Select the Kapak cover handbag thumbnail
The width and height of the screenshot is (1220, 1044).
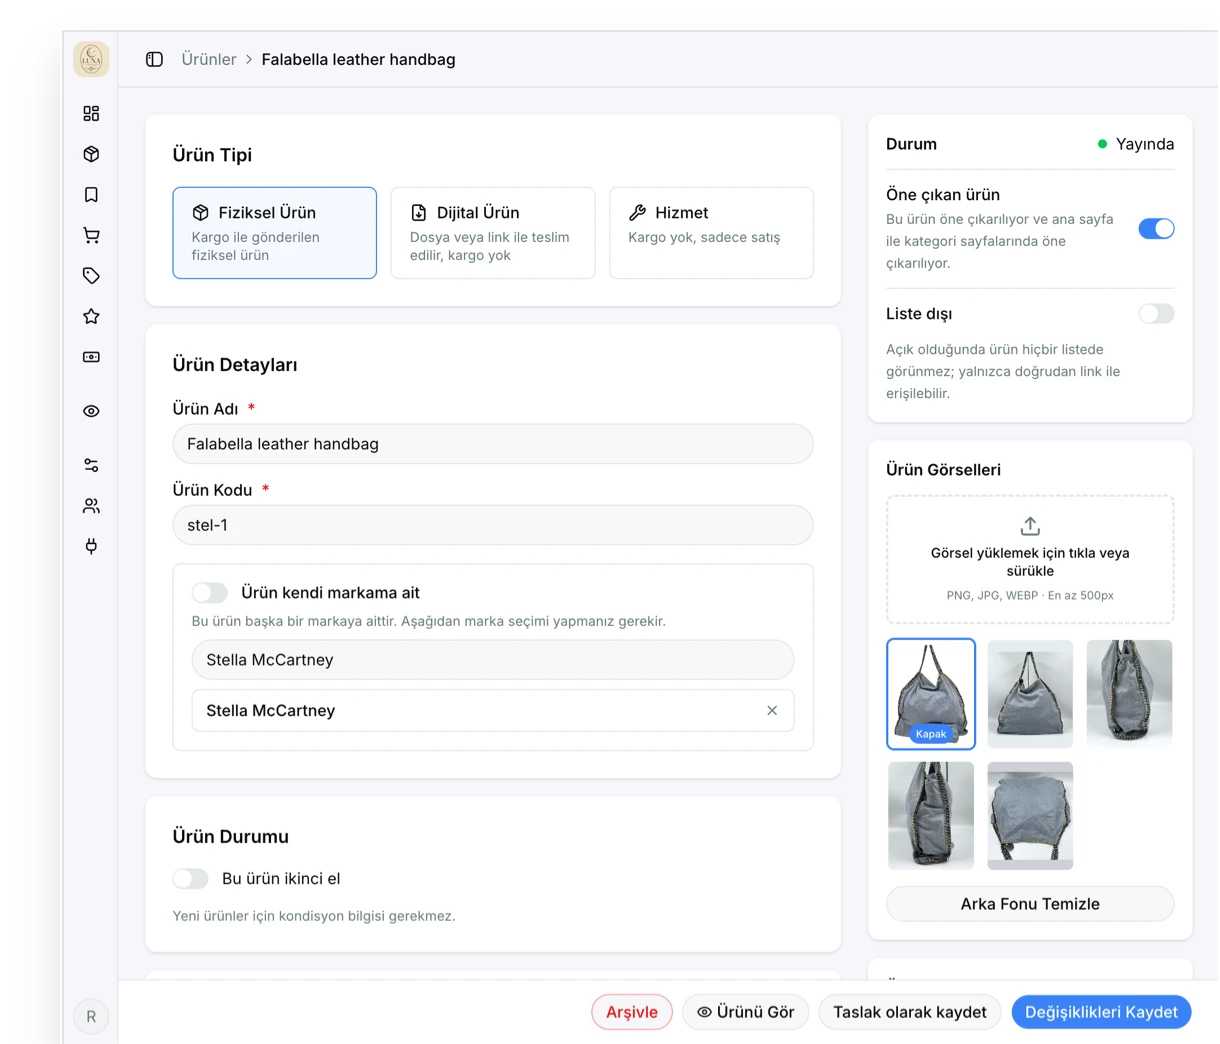click(931, 694)
